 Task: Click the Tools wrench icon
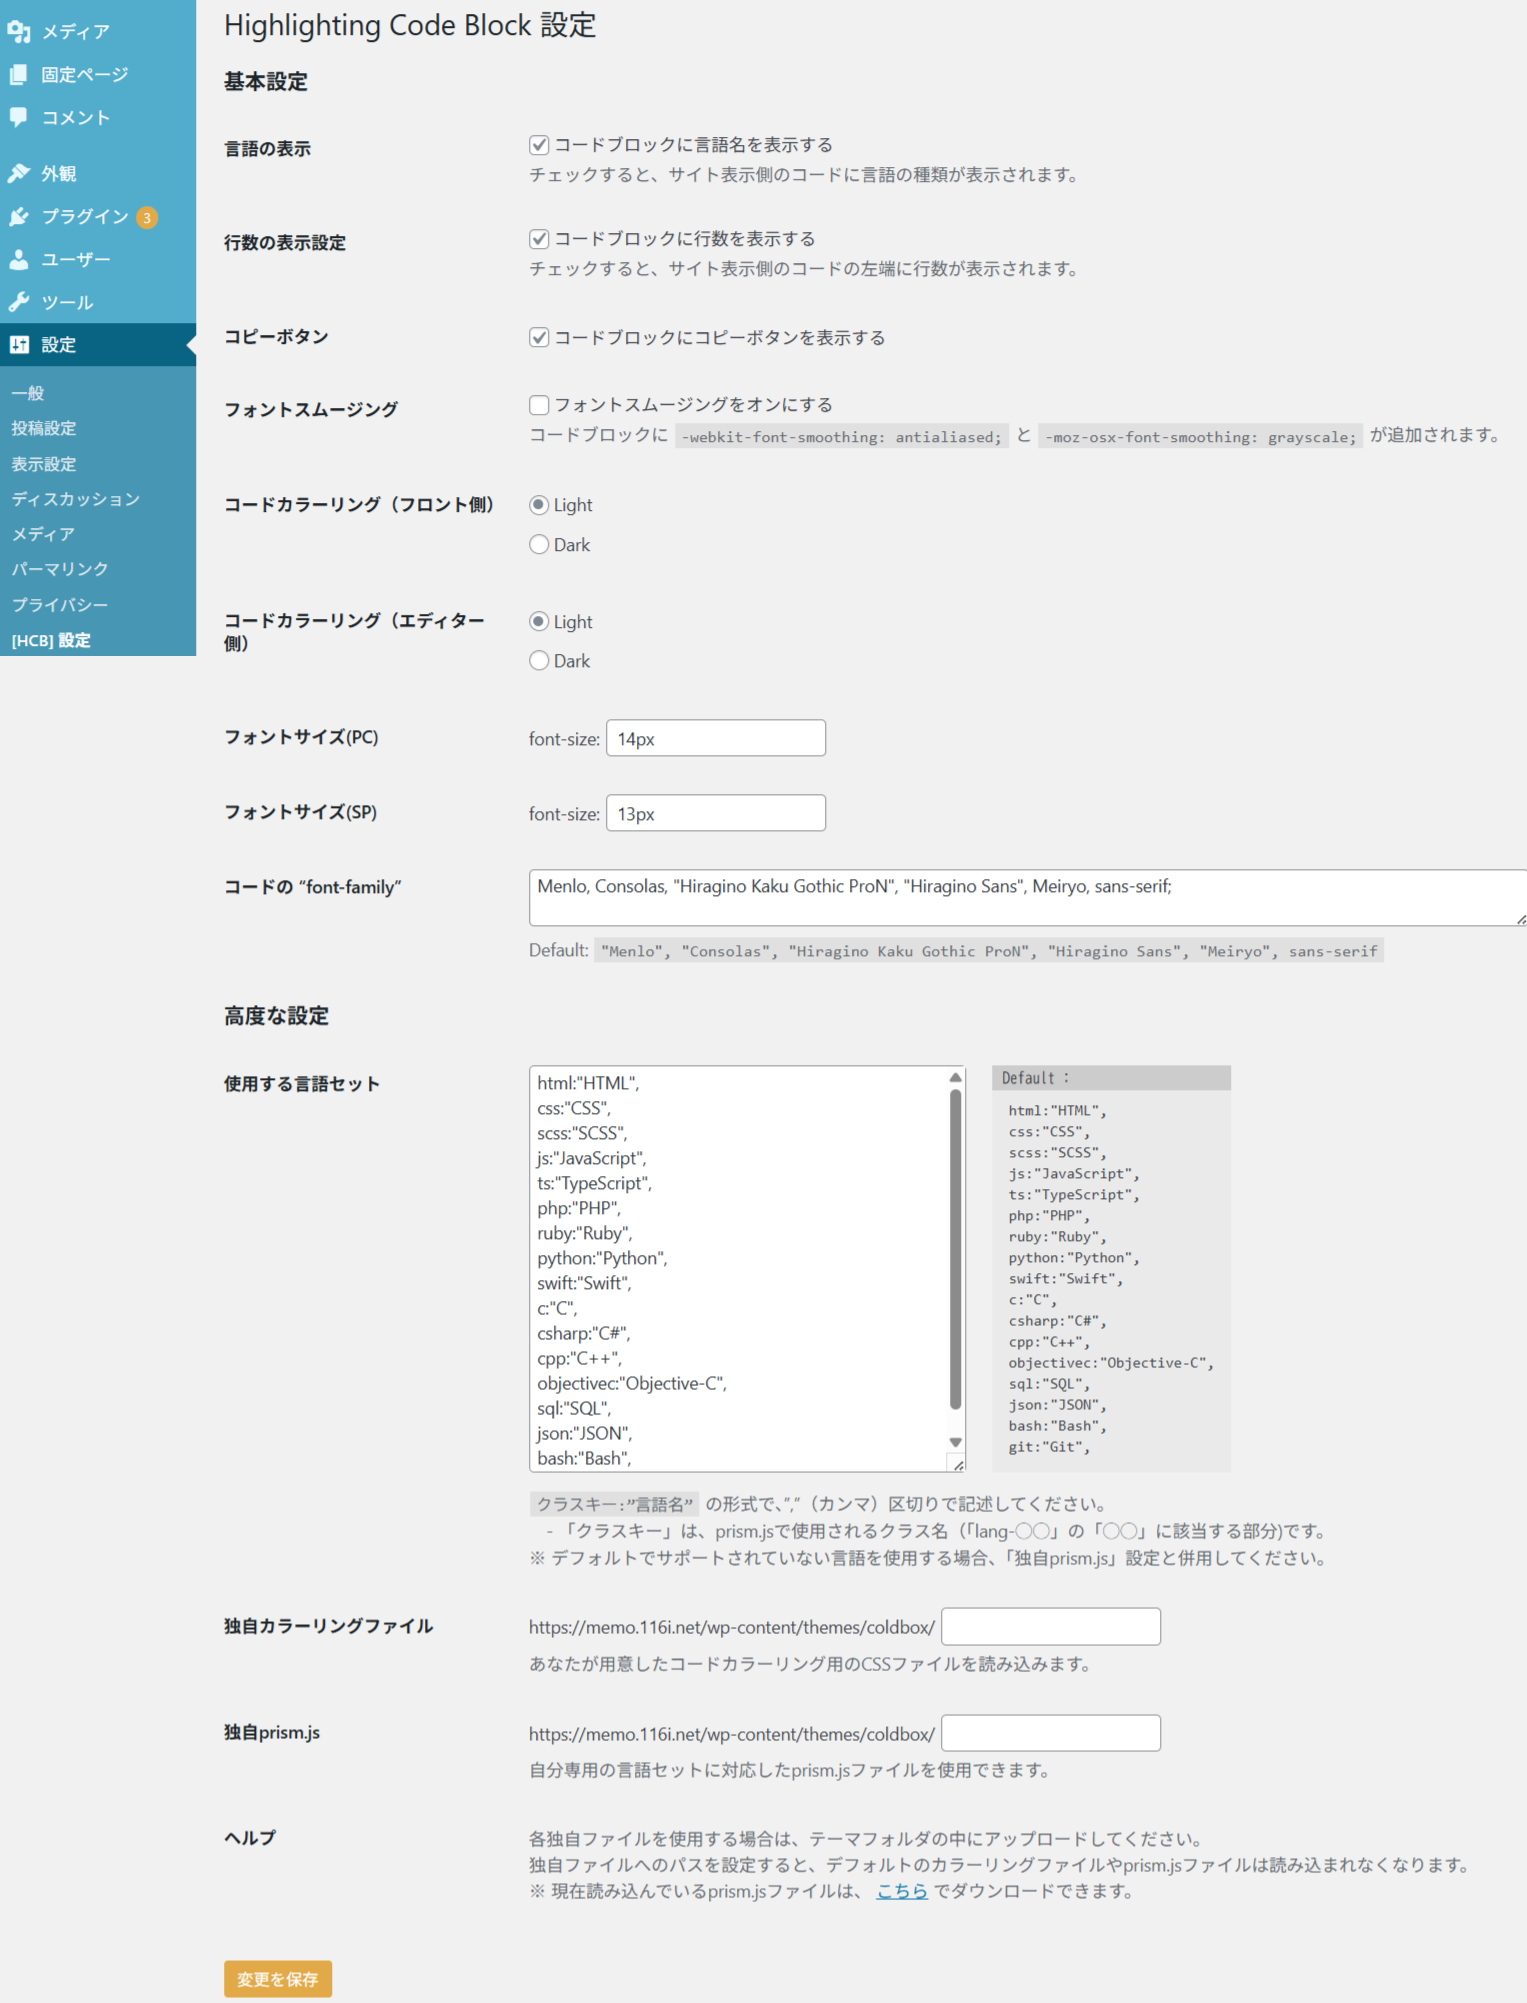click(x=19, y=302)
